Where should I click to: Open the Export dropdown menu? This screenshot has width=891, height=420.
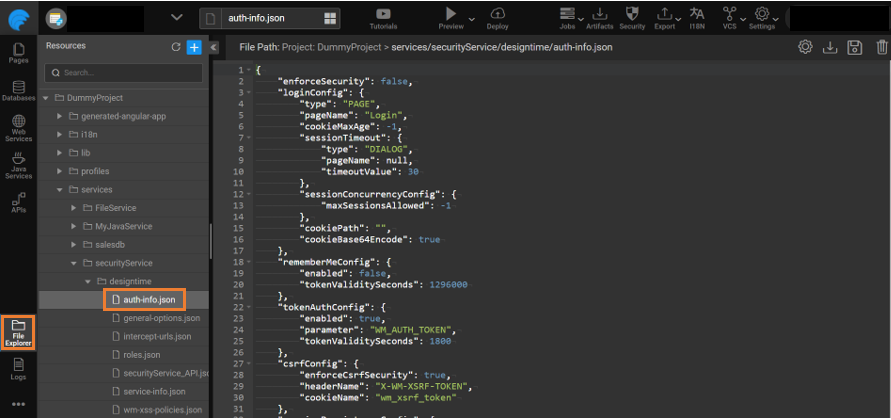tap(664, 17)
